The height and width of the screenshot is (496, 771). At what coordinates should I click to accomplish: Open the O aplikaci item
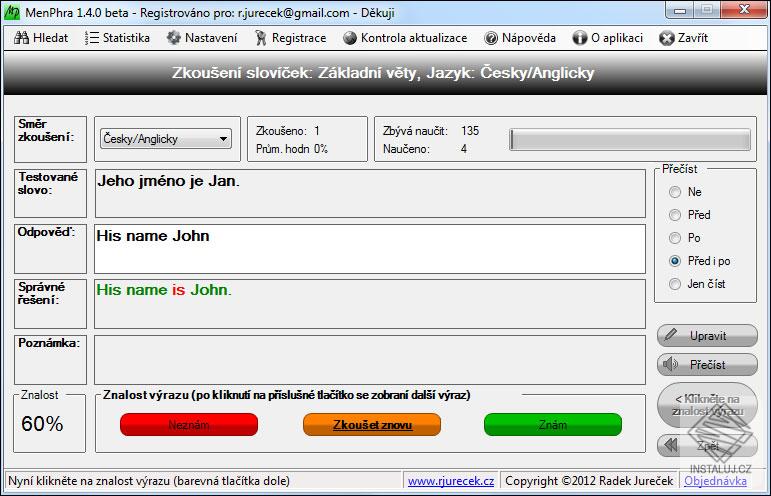coord(608,38)
